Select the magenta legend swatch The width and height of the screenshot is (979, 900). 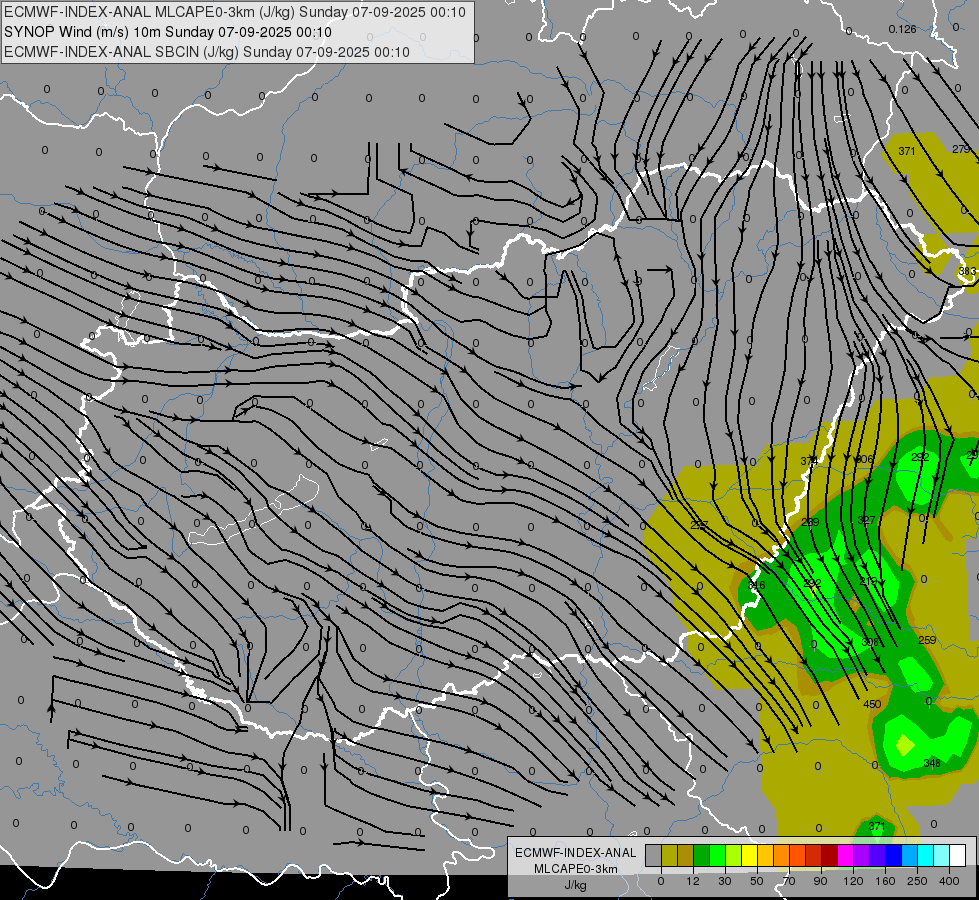coord(845,856)
